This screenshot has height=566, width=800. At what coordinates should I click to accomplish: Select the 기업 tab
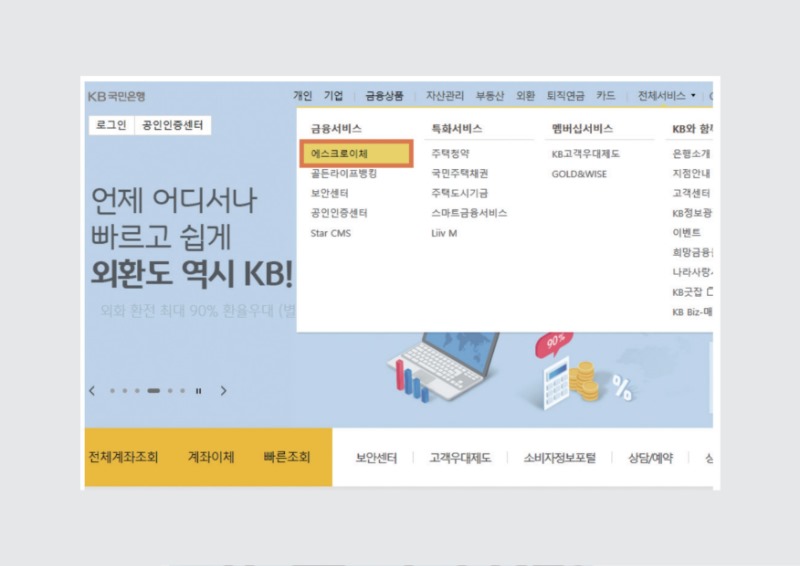pos(333,96)
